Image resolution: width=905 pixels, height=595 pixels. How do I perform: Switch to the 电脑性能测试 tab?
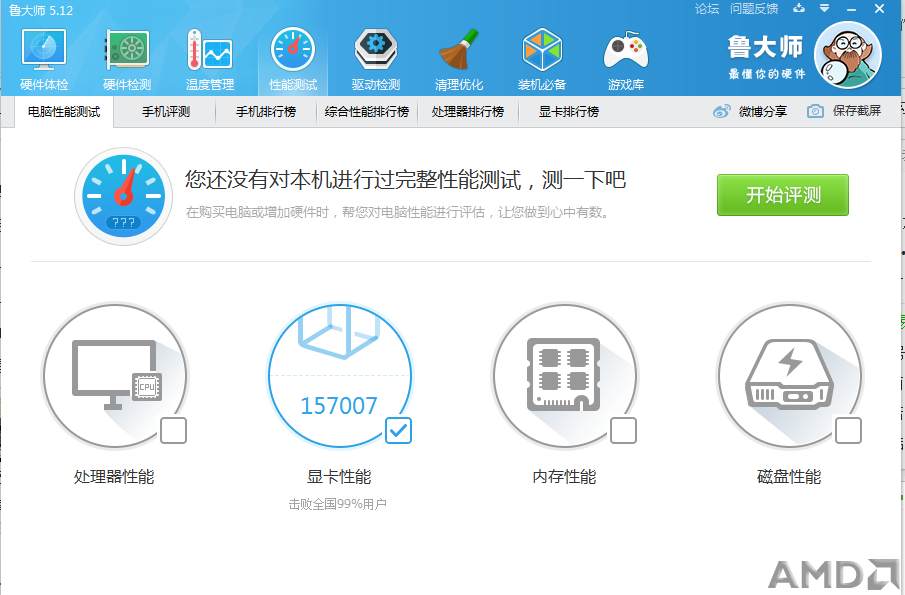pyautogui.click(x=64, y=111)
